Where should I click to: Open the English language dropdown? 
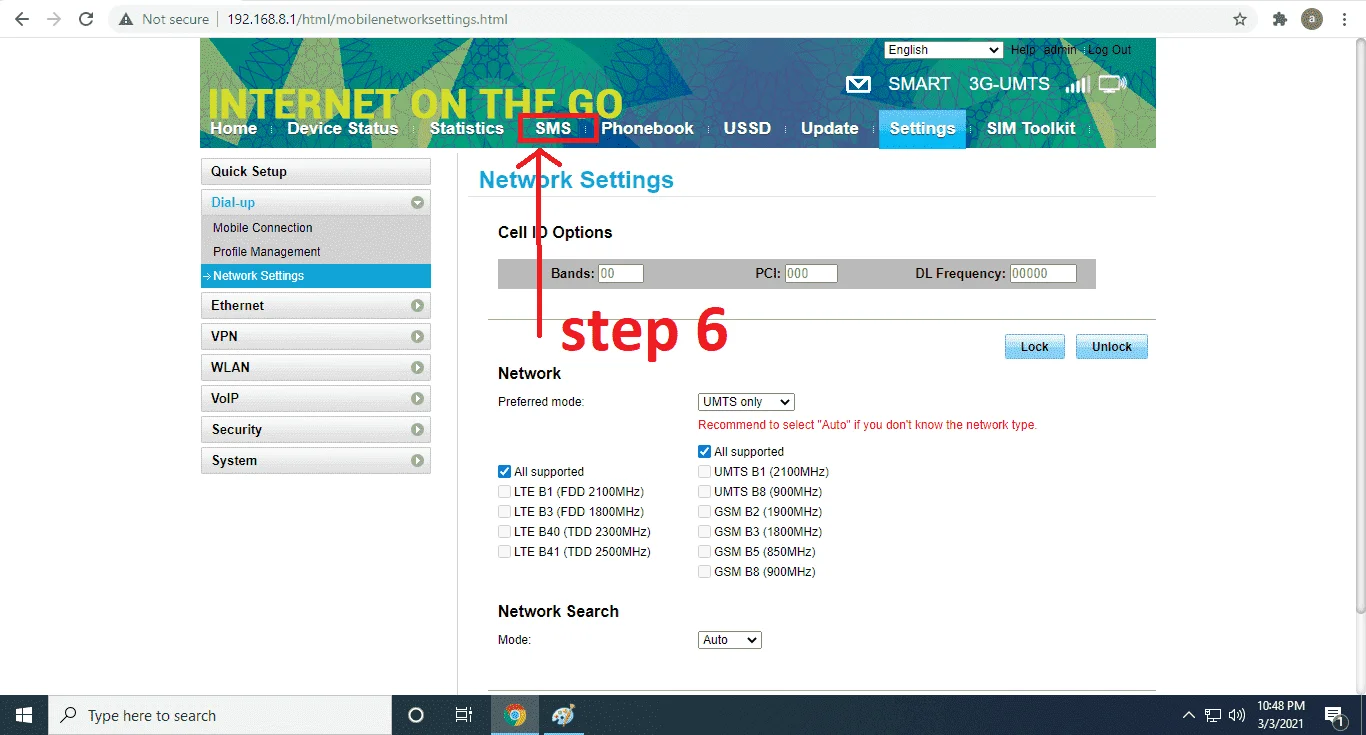tap(943, 50)
